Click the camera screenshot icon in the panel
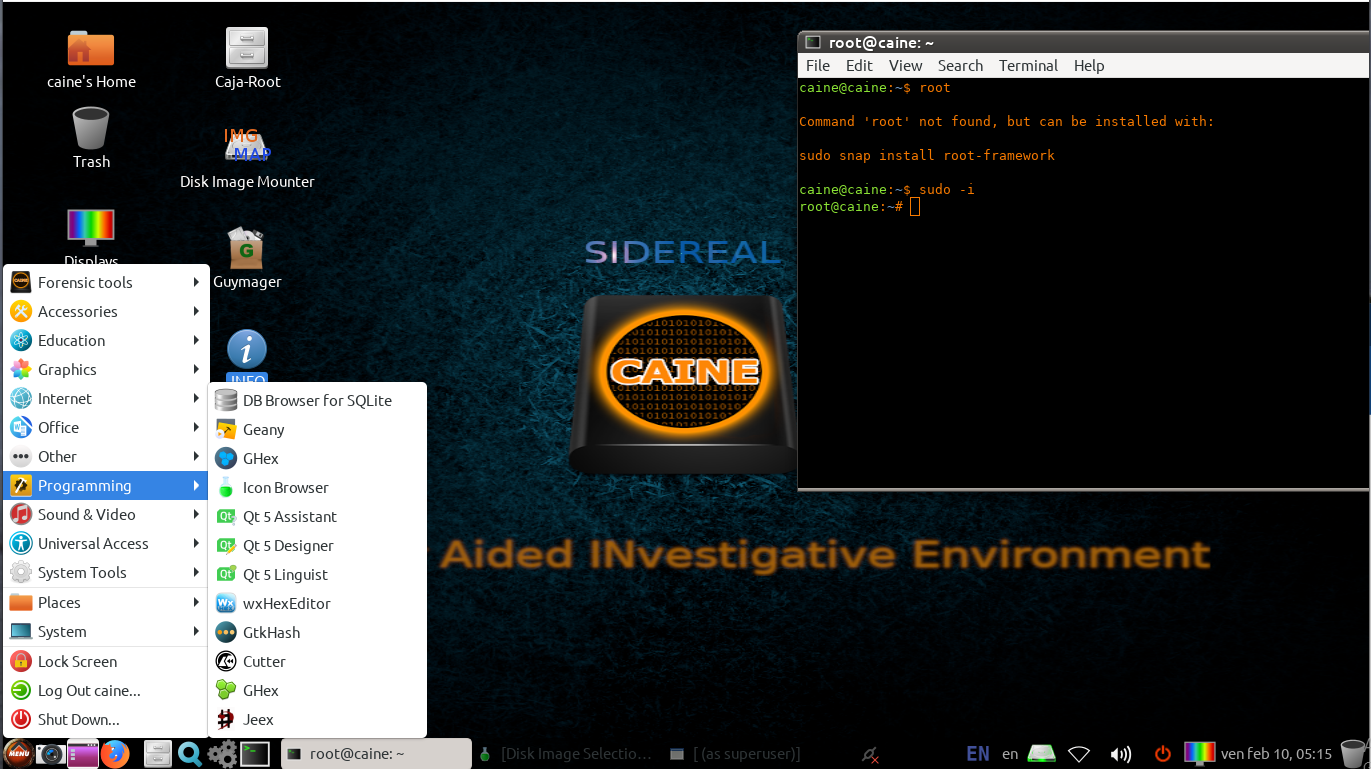1371x769 pixels. [x=49, y=753]
